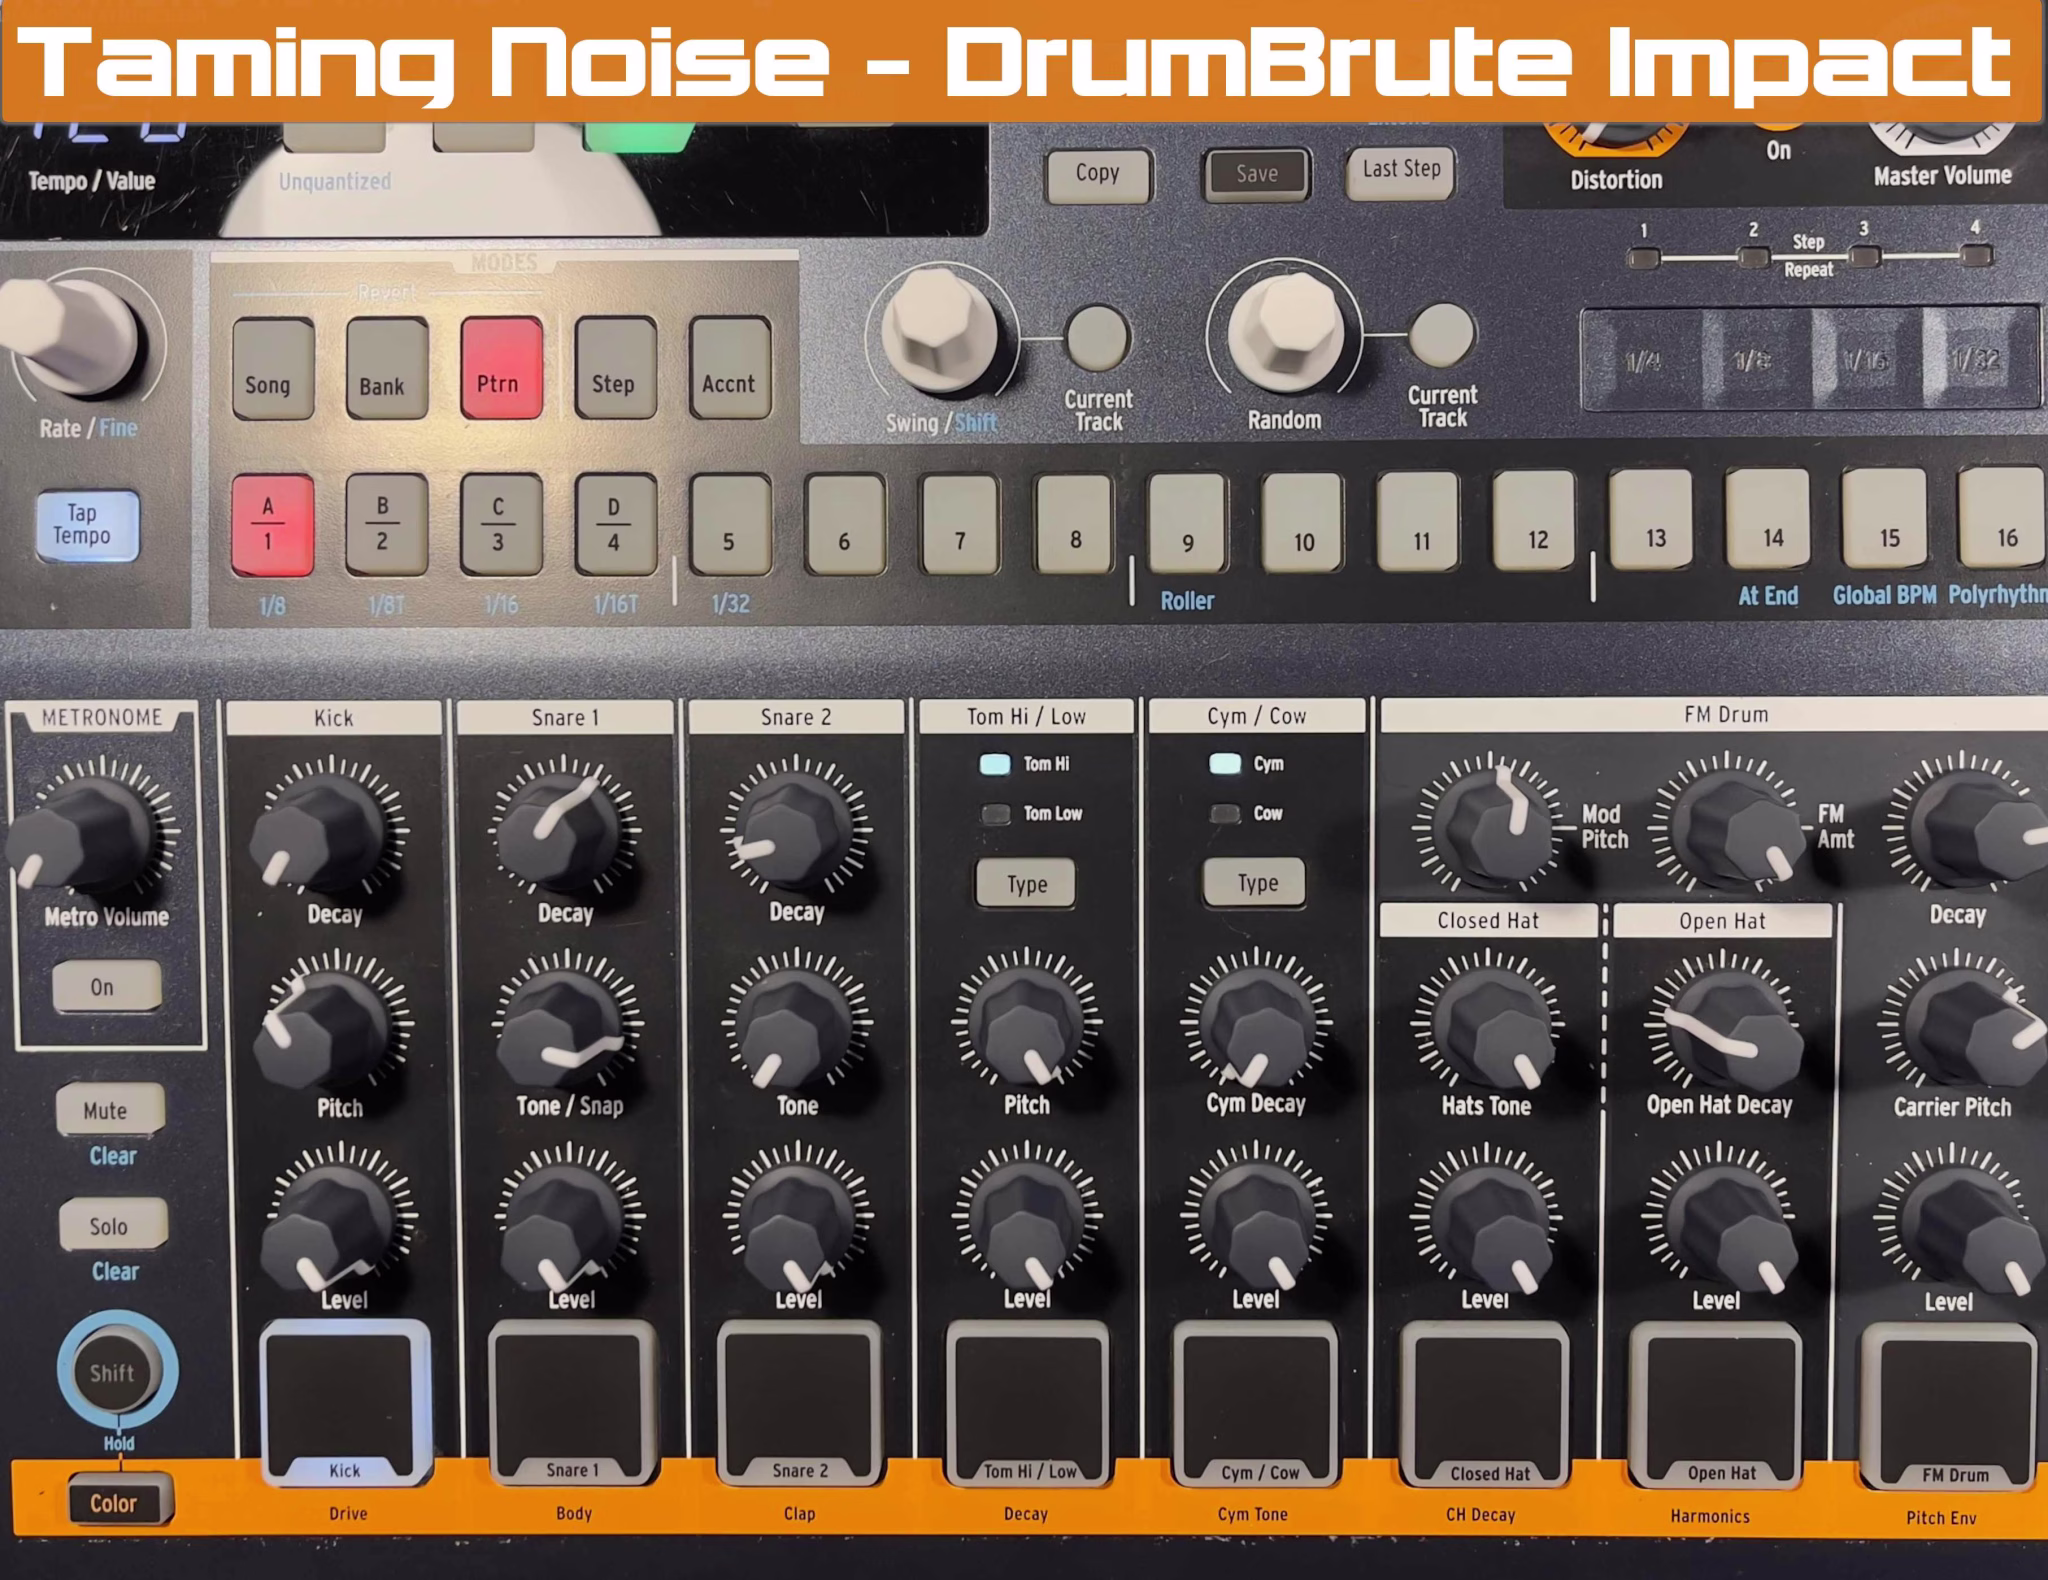The height and width of the screenshot is (1580, 2048).
Task: Toggle step button 12
Action: [1536, 522]
